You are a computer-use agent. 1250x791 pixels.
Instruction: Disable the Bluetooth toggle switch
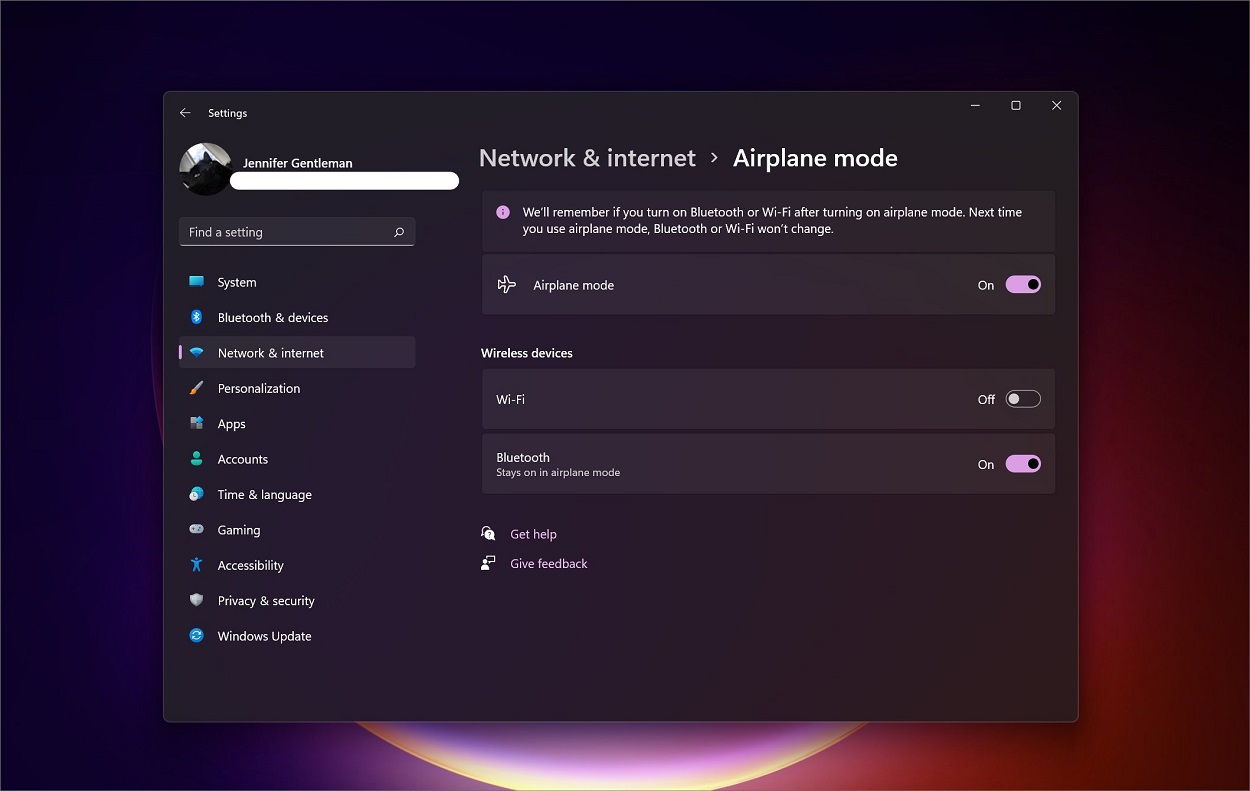pyautogui.click(x=1023, y=464)
